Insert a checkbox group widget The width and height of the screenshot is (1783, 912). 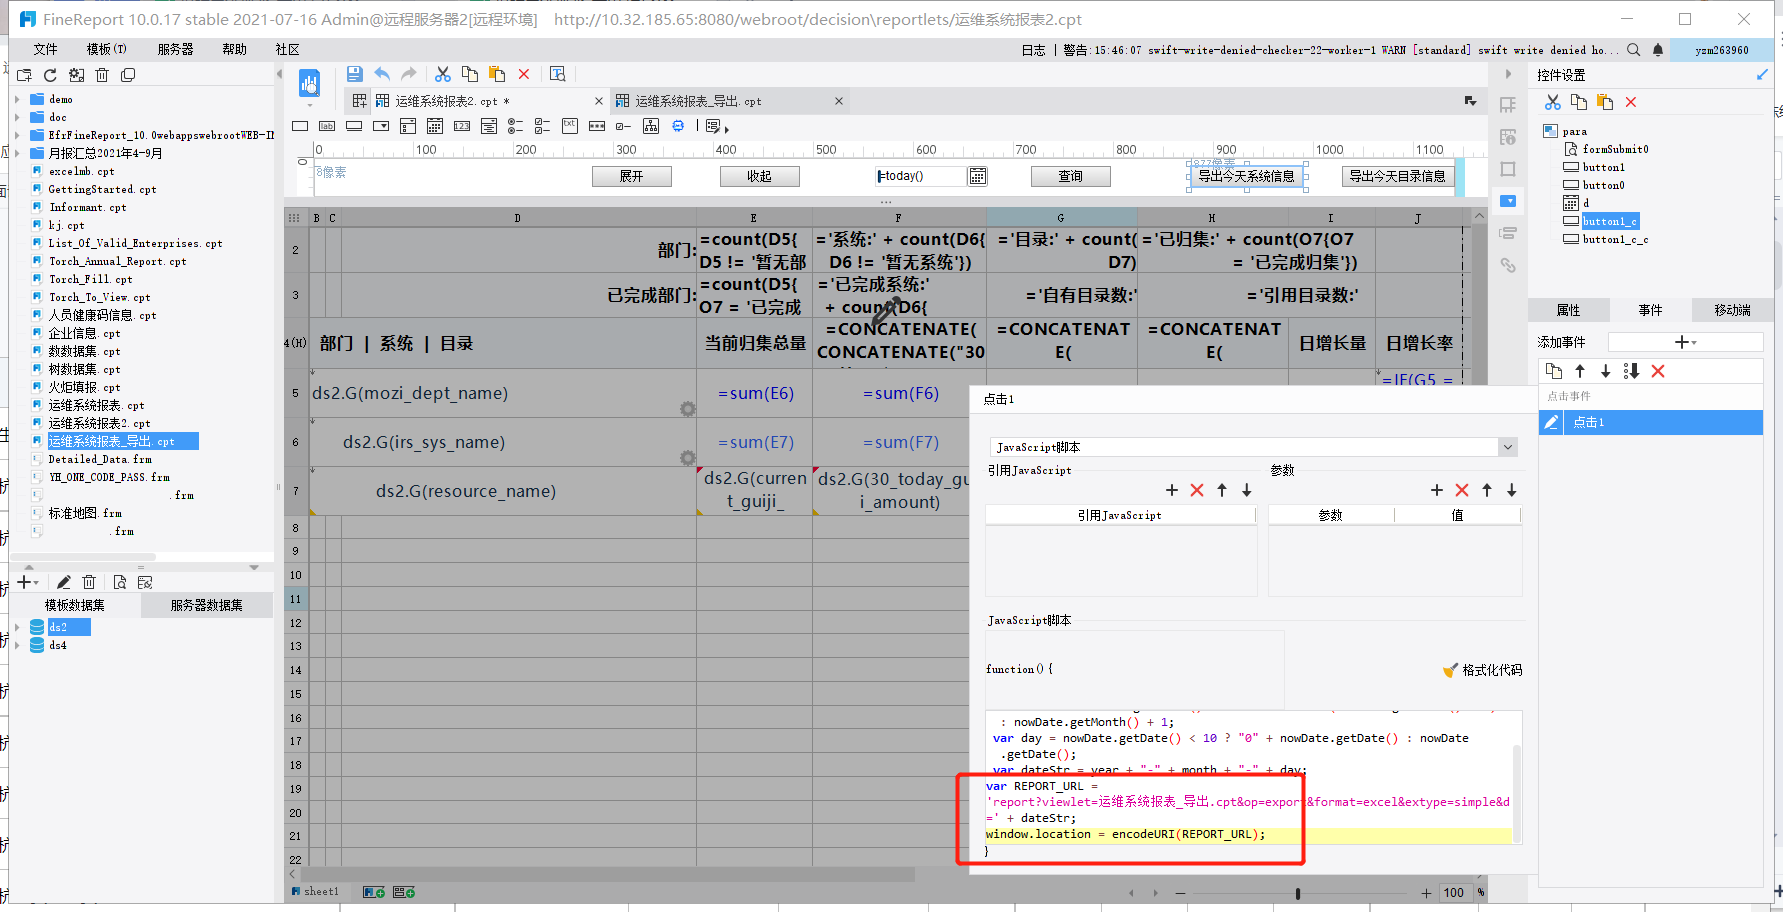(x=543, y=126)
